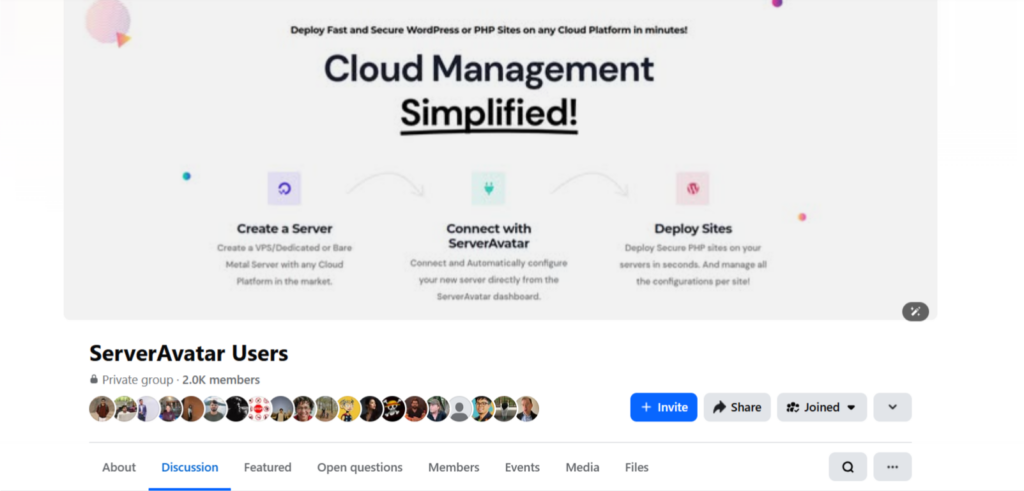Screen dimensions: 1024x491
Task: Click the last member avatar in the row
Action: (x=526, y=409)
